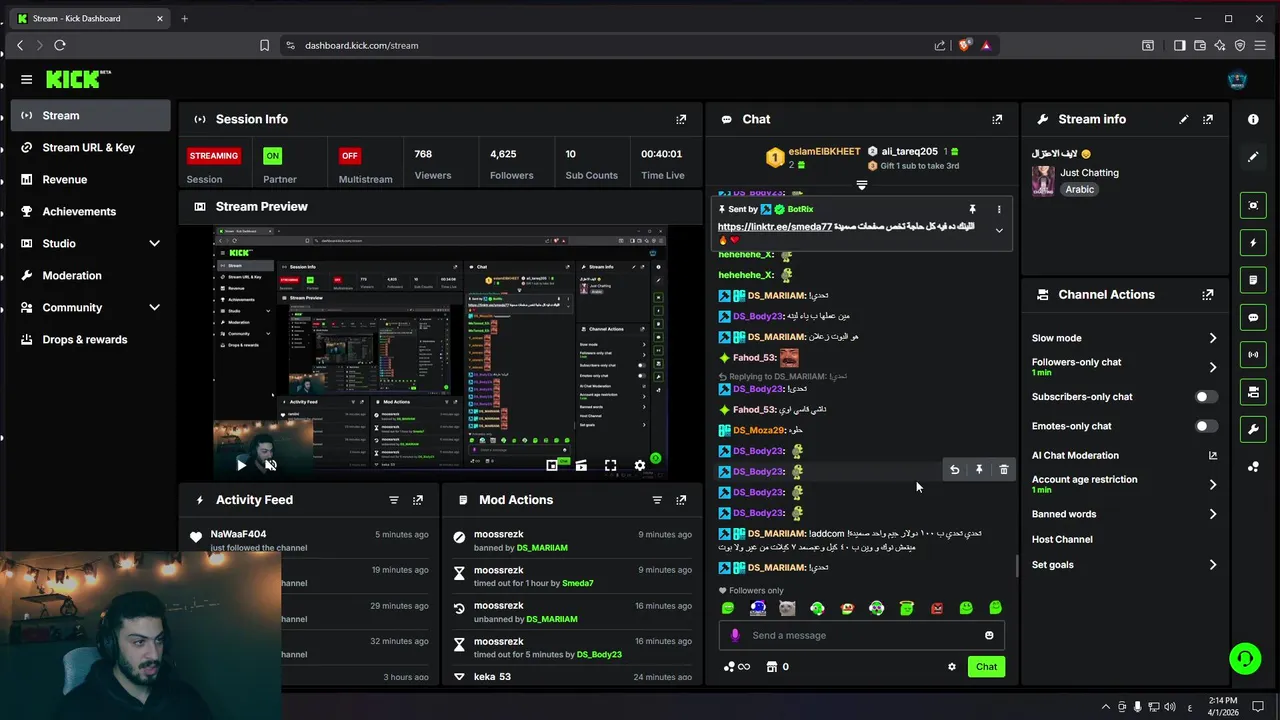Open the shop icon showing 0
Image resolution: width=1280 pixels, height=720 pixels.
777,667
